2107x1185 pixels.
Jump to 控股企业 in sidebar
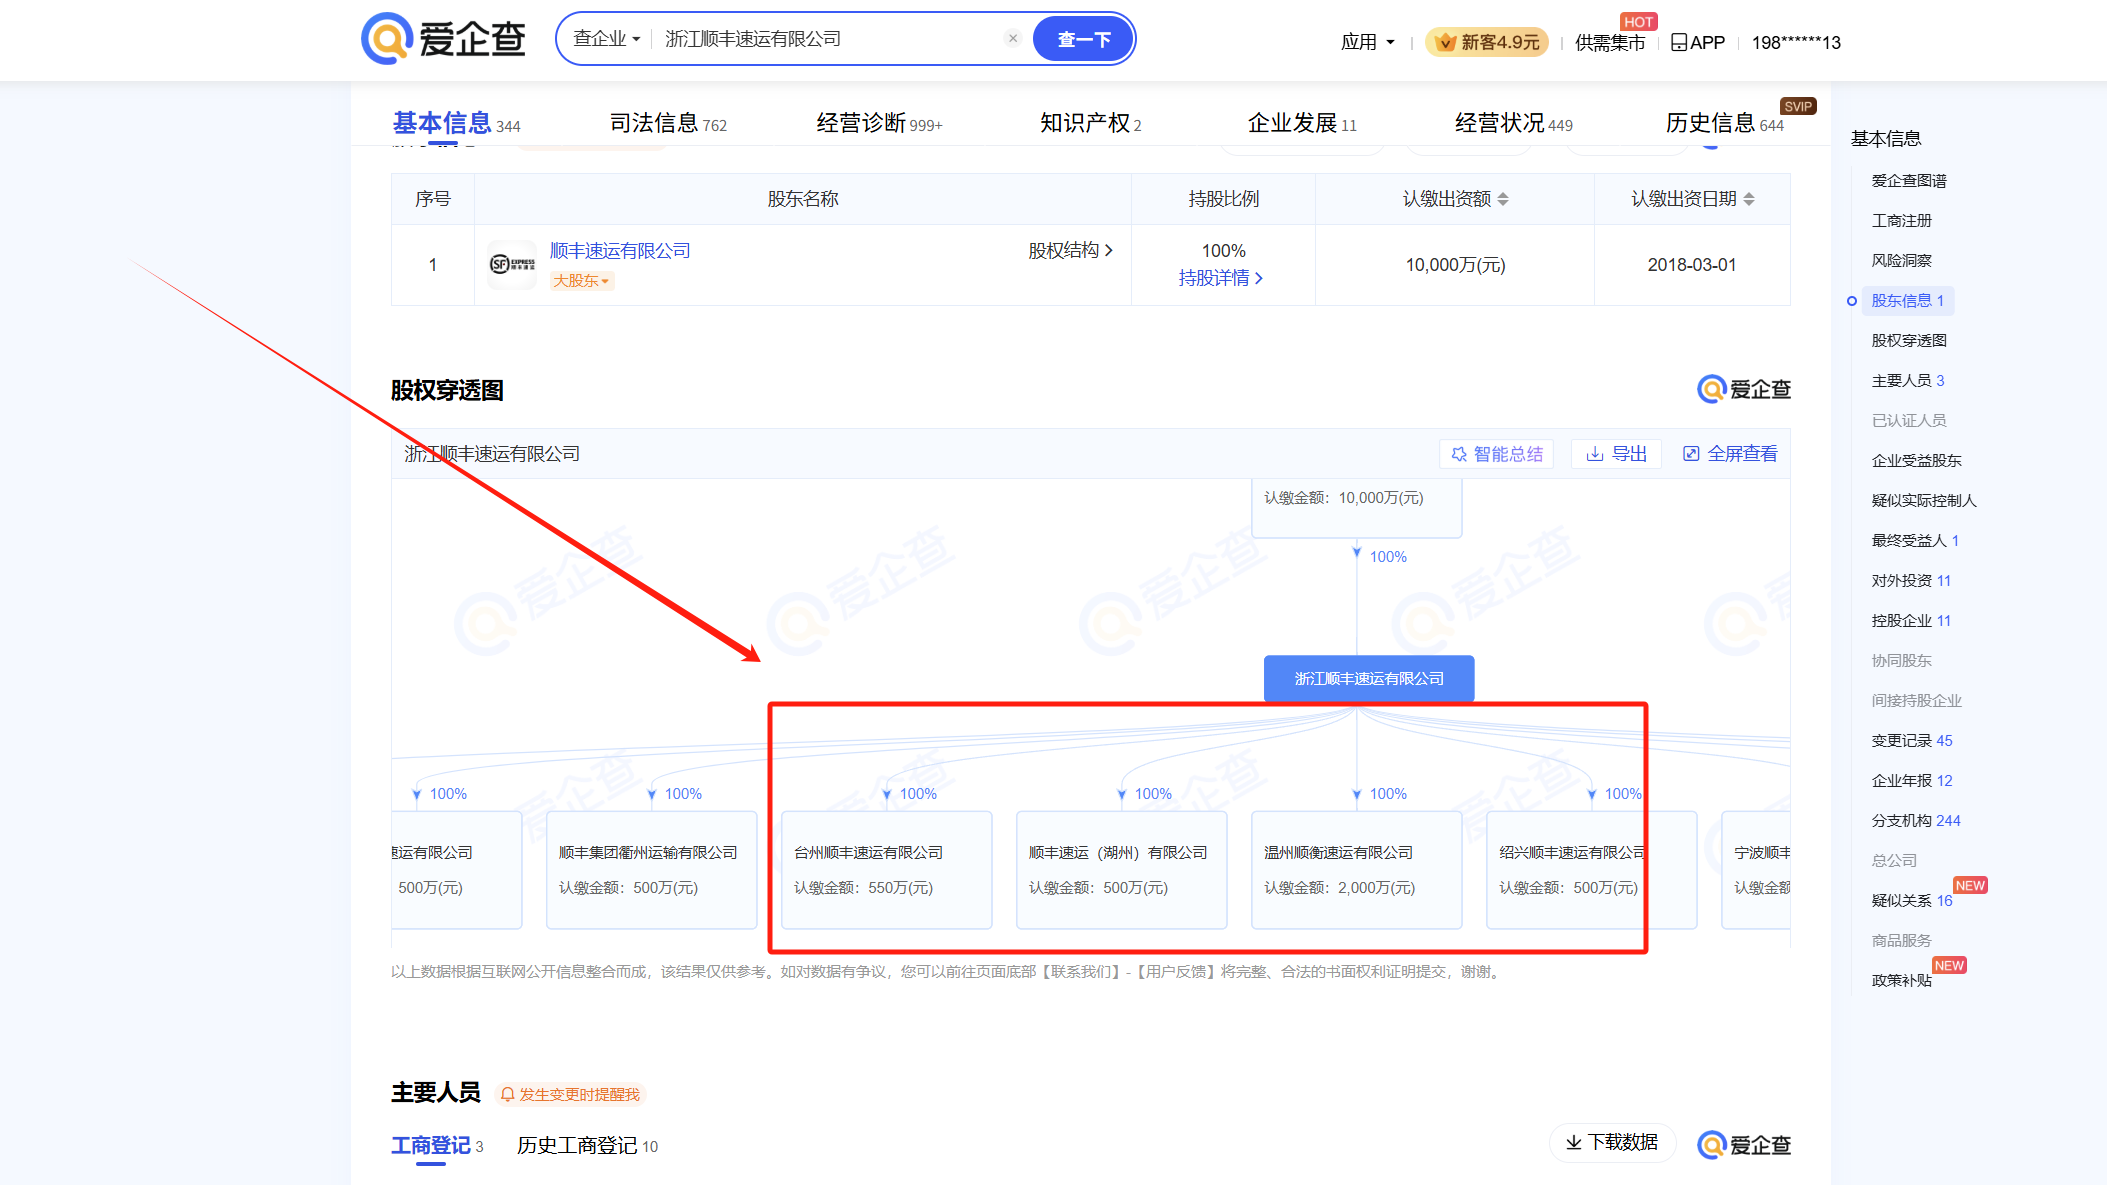pyautogui.click(x=1911, y=621)
